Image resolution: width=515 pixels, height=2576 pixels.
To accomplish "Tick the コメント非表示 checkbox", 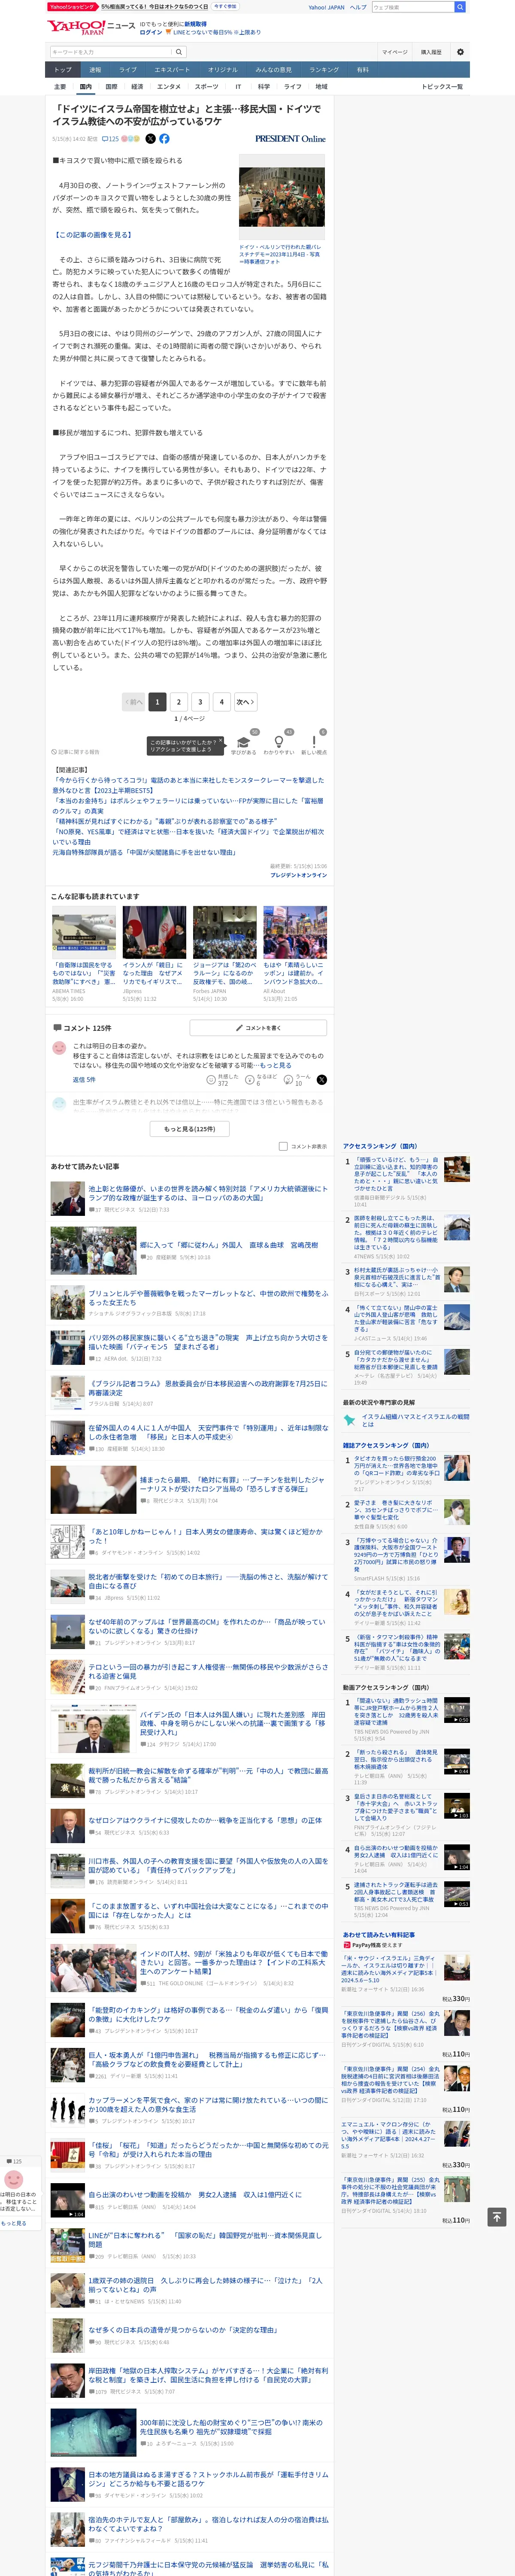I will pyautogui.click(x=283, y=1146).
